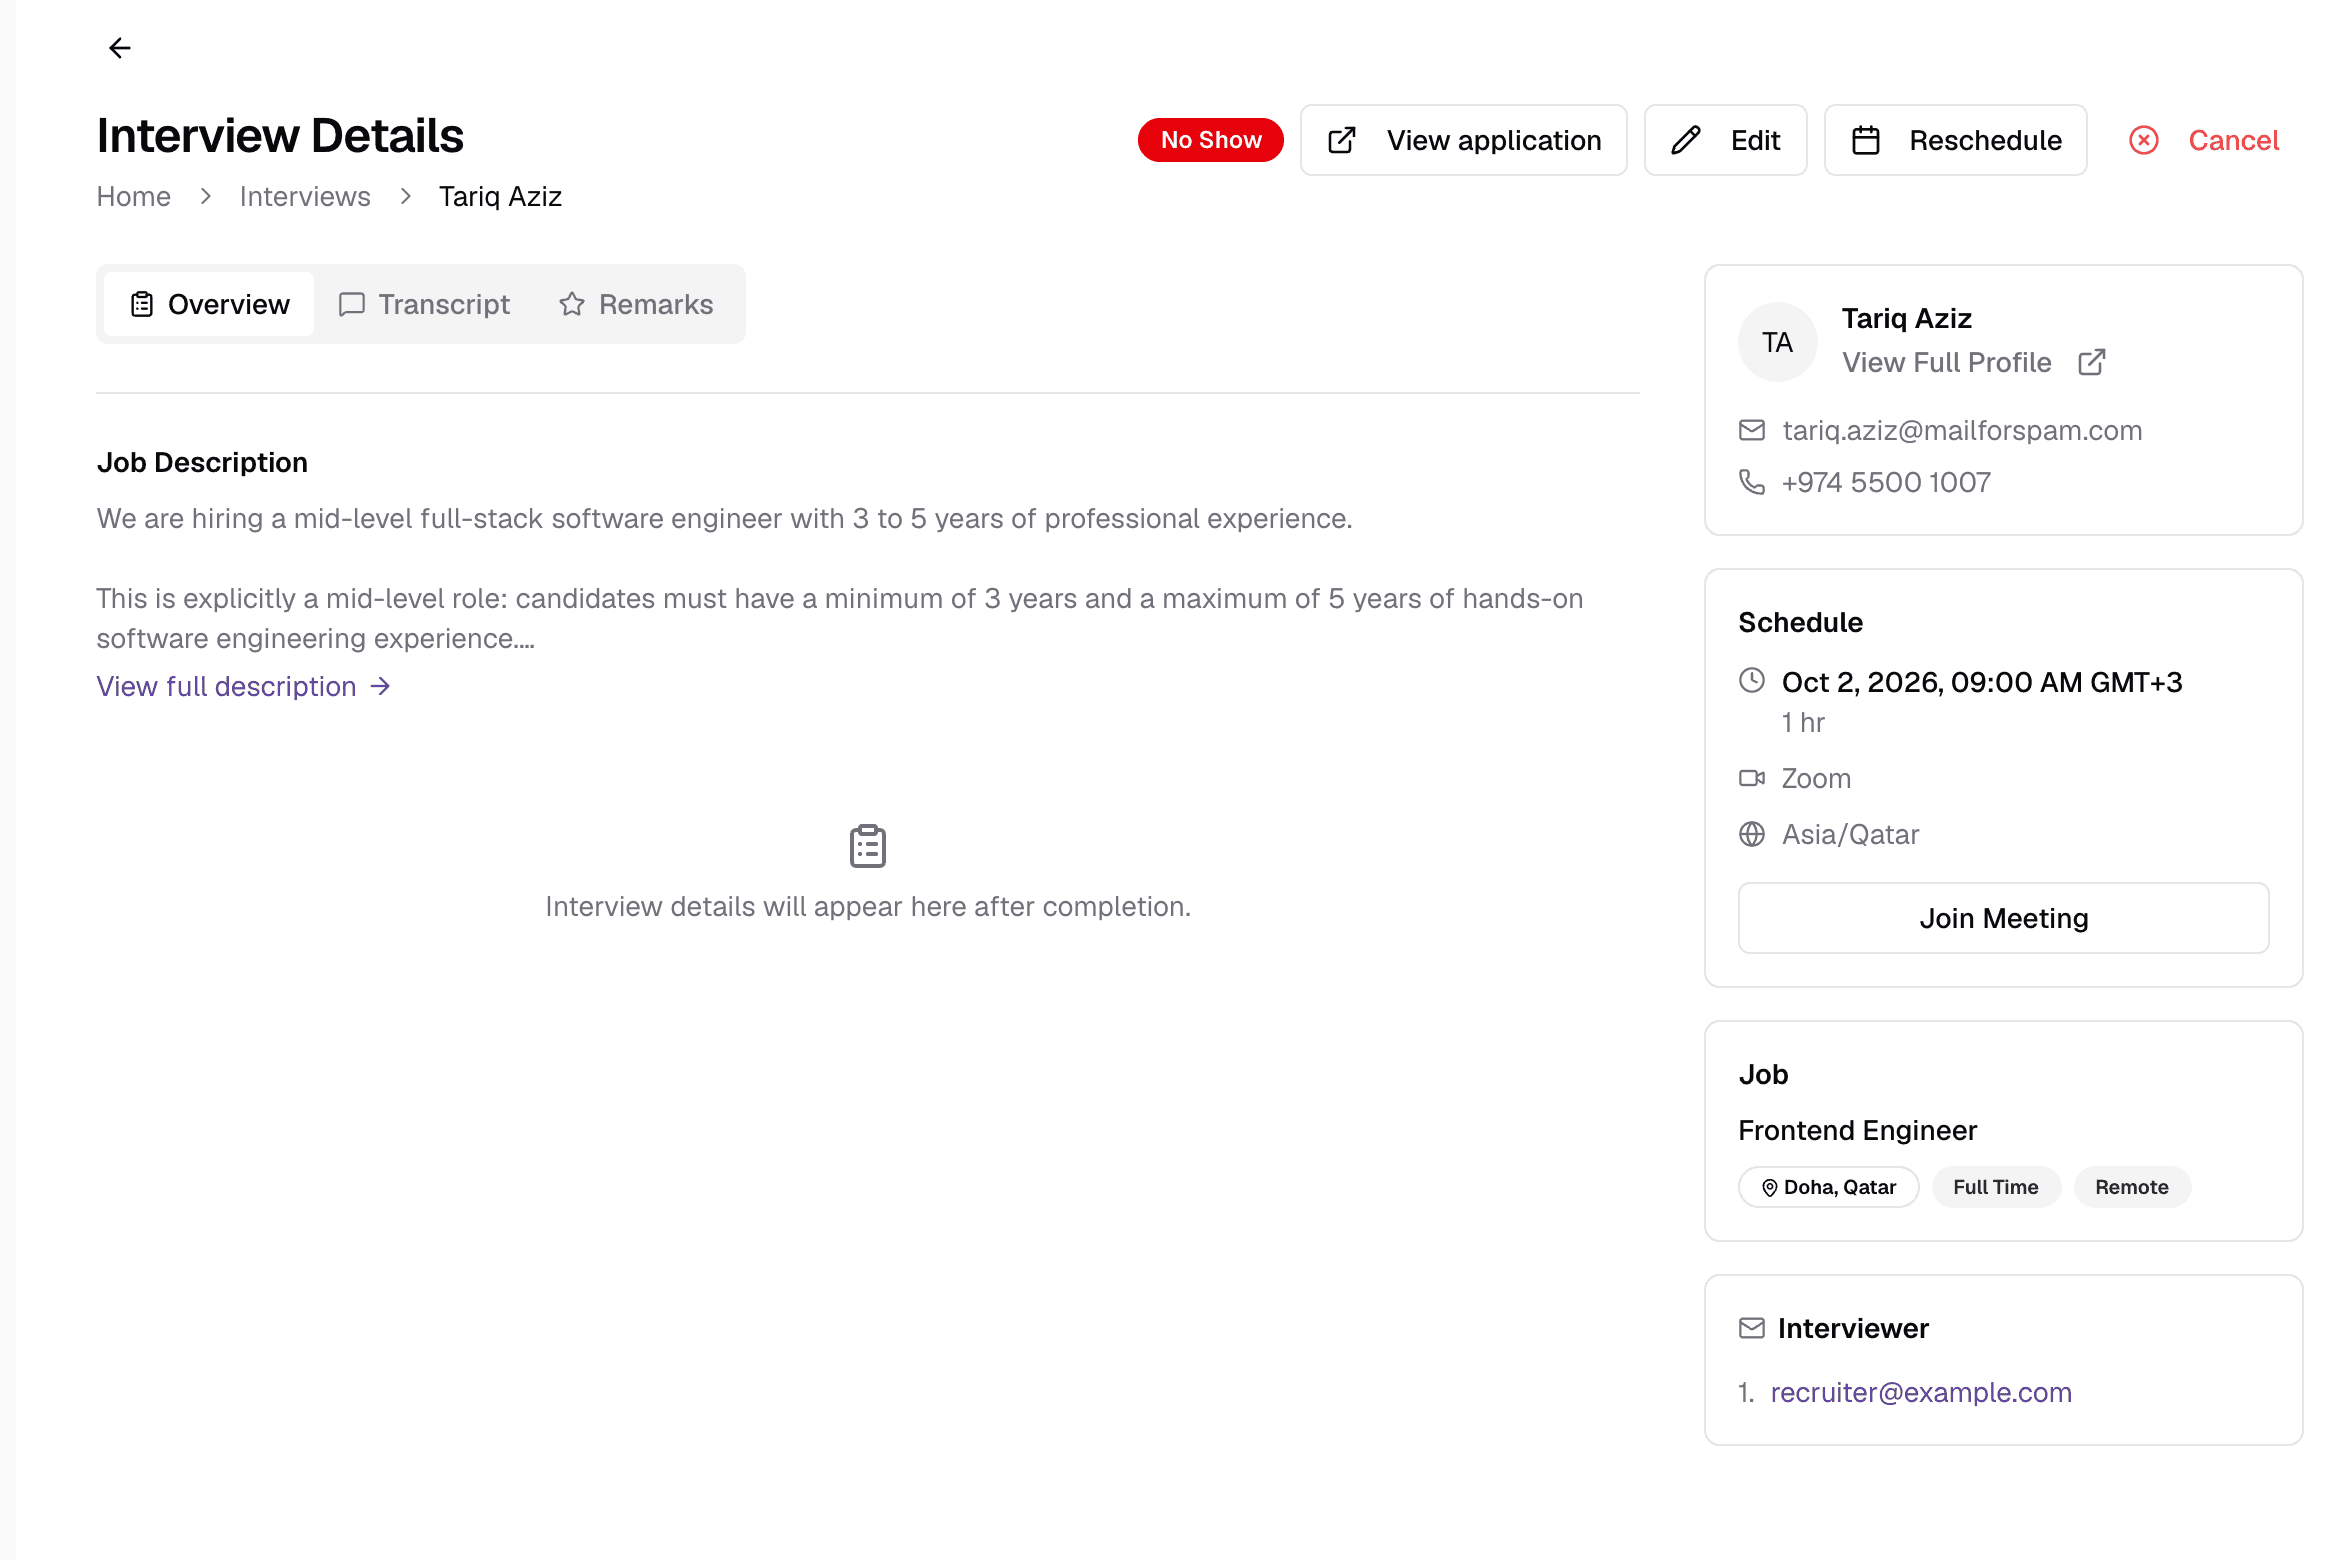Open the Interviews breadcrumb link
This screenshot has height=1560, width=2352.
point(305,196)
